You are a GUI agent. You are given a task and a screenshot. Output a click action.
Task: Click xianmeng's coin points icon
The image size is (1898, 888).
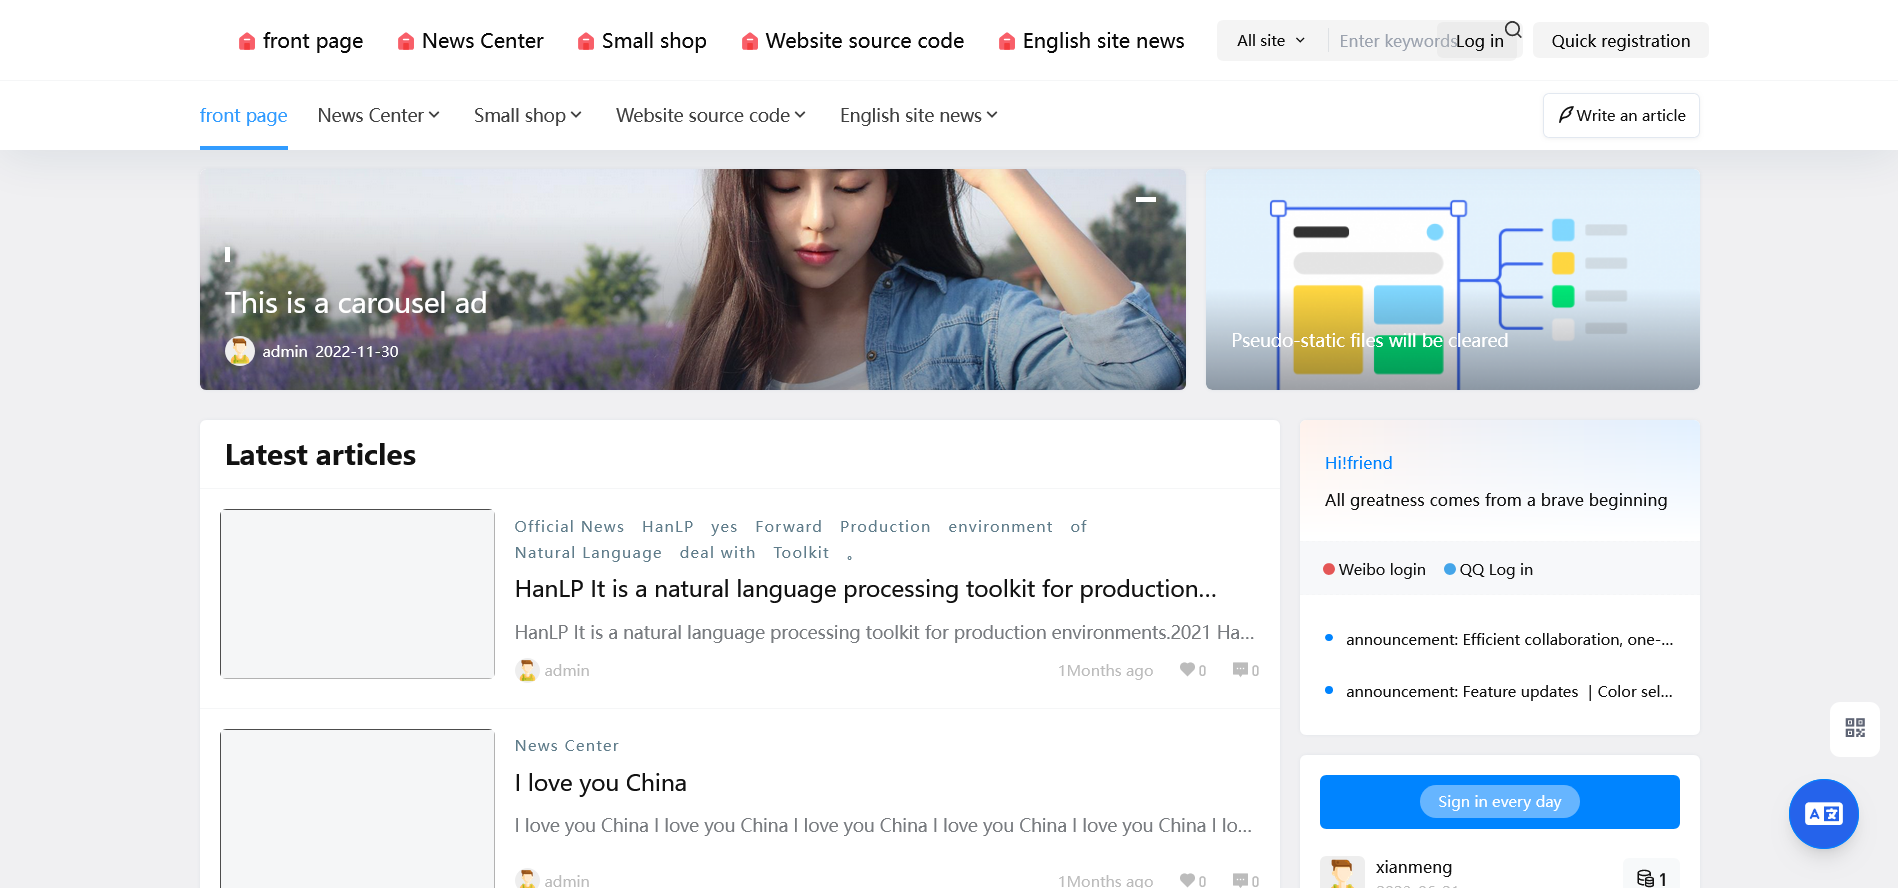1645,879
